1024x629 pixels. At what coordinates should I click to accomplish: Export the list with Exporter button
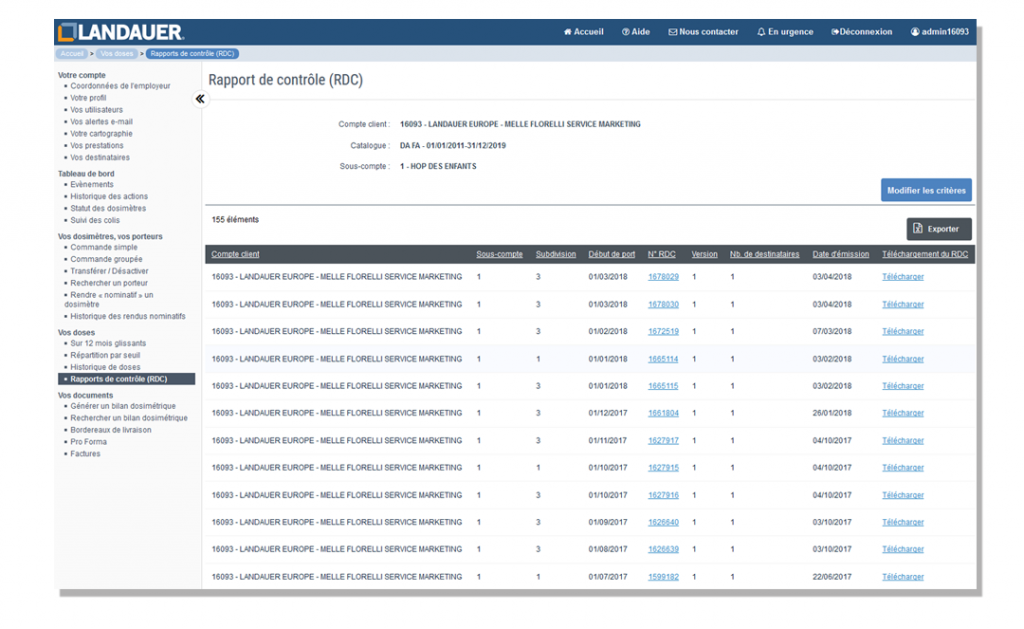pos(938,229)
